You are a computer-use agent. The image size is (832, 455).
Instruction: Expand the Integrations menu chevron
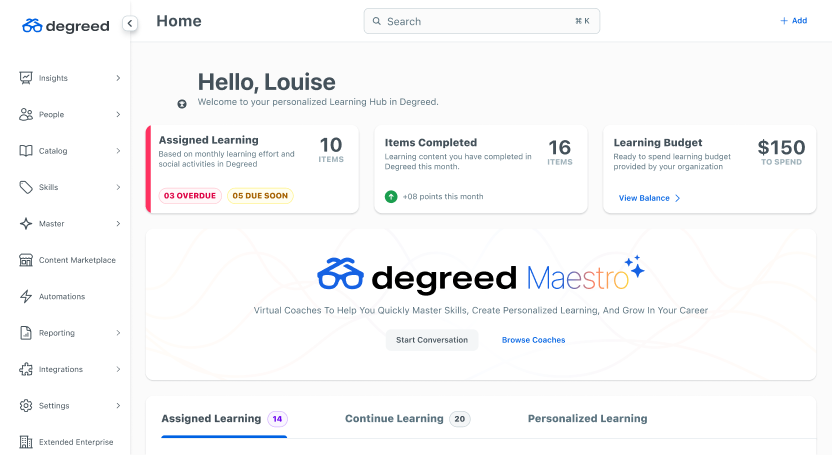pos(118,369)
